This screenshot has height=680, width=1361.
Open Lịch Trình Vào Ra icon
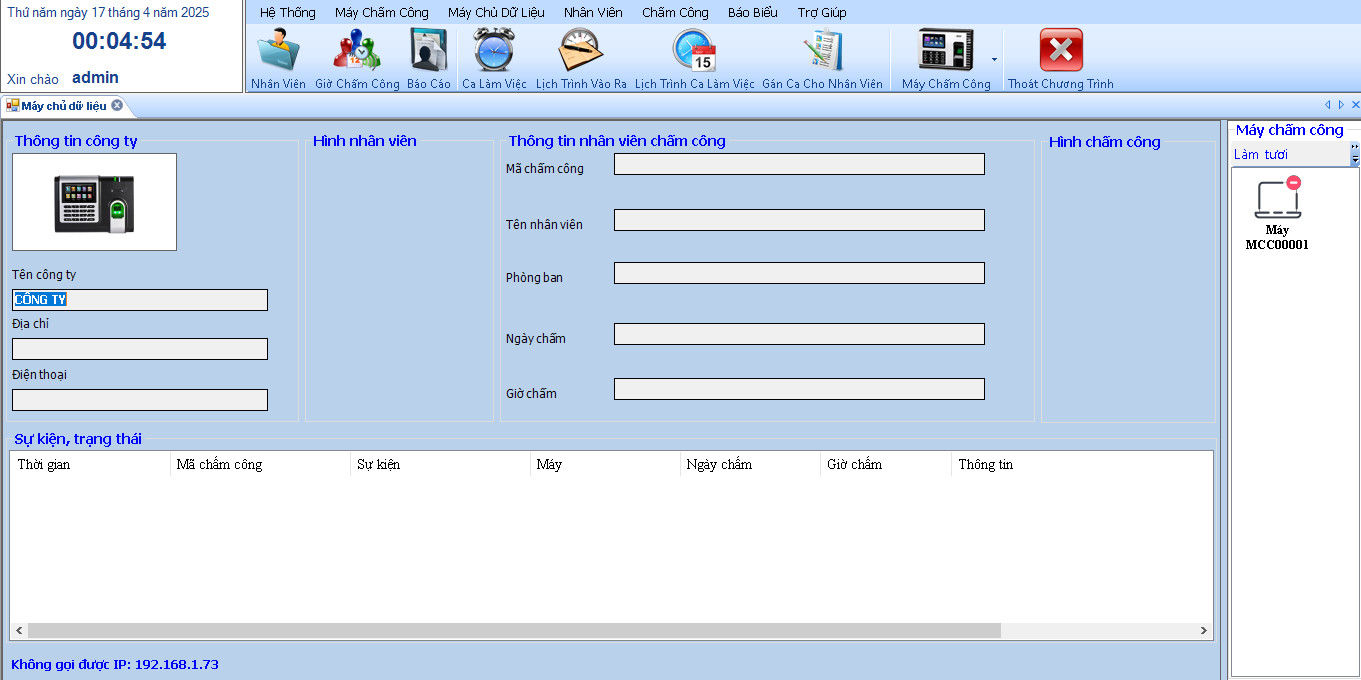(581, 52)
